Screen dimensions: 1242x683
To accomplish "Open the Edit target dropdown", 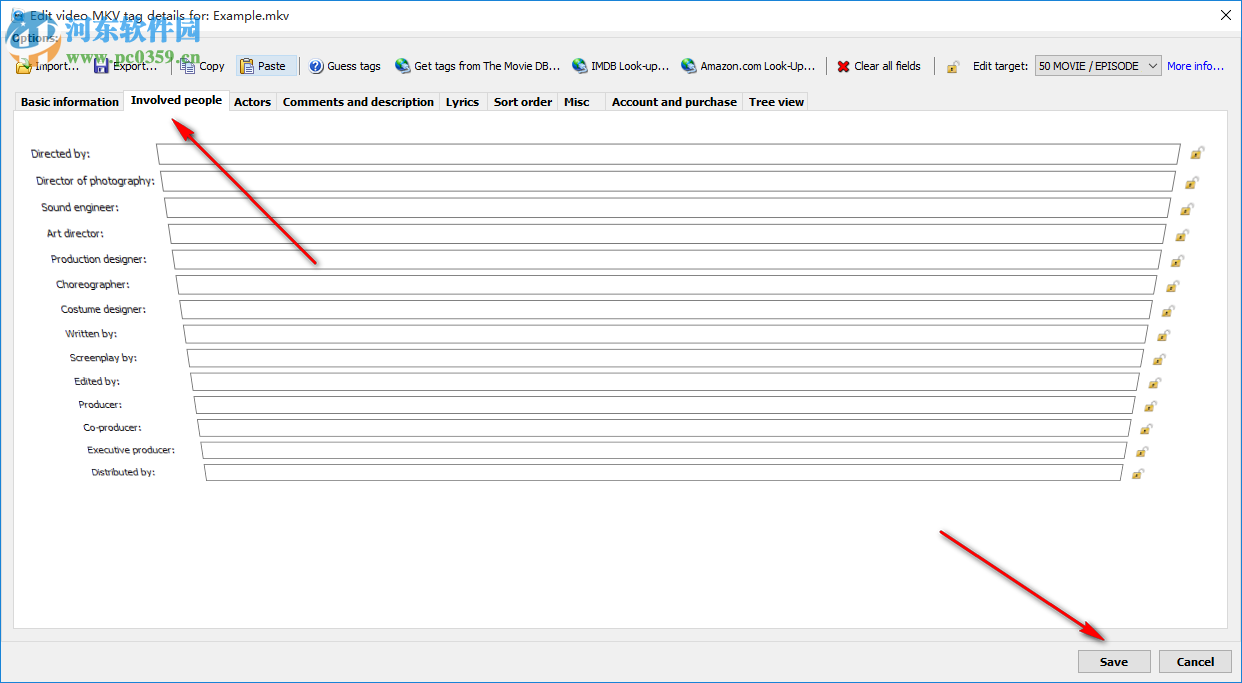I will 1098,66.
